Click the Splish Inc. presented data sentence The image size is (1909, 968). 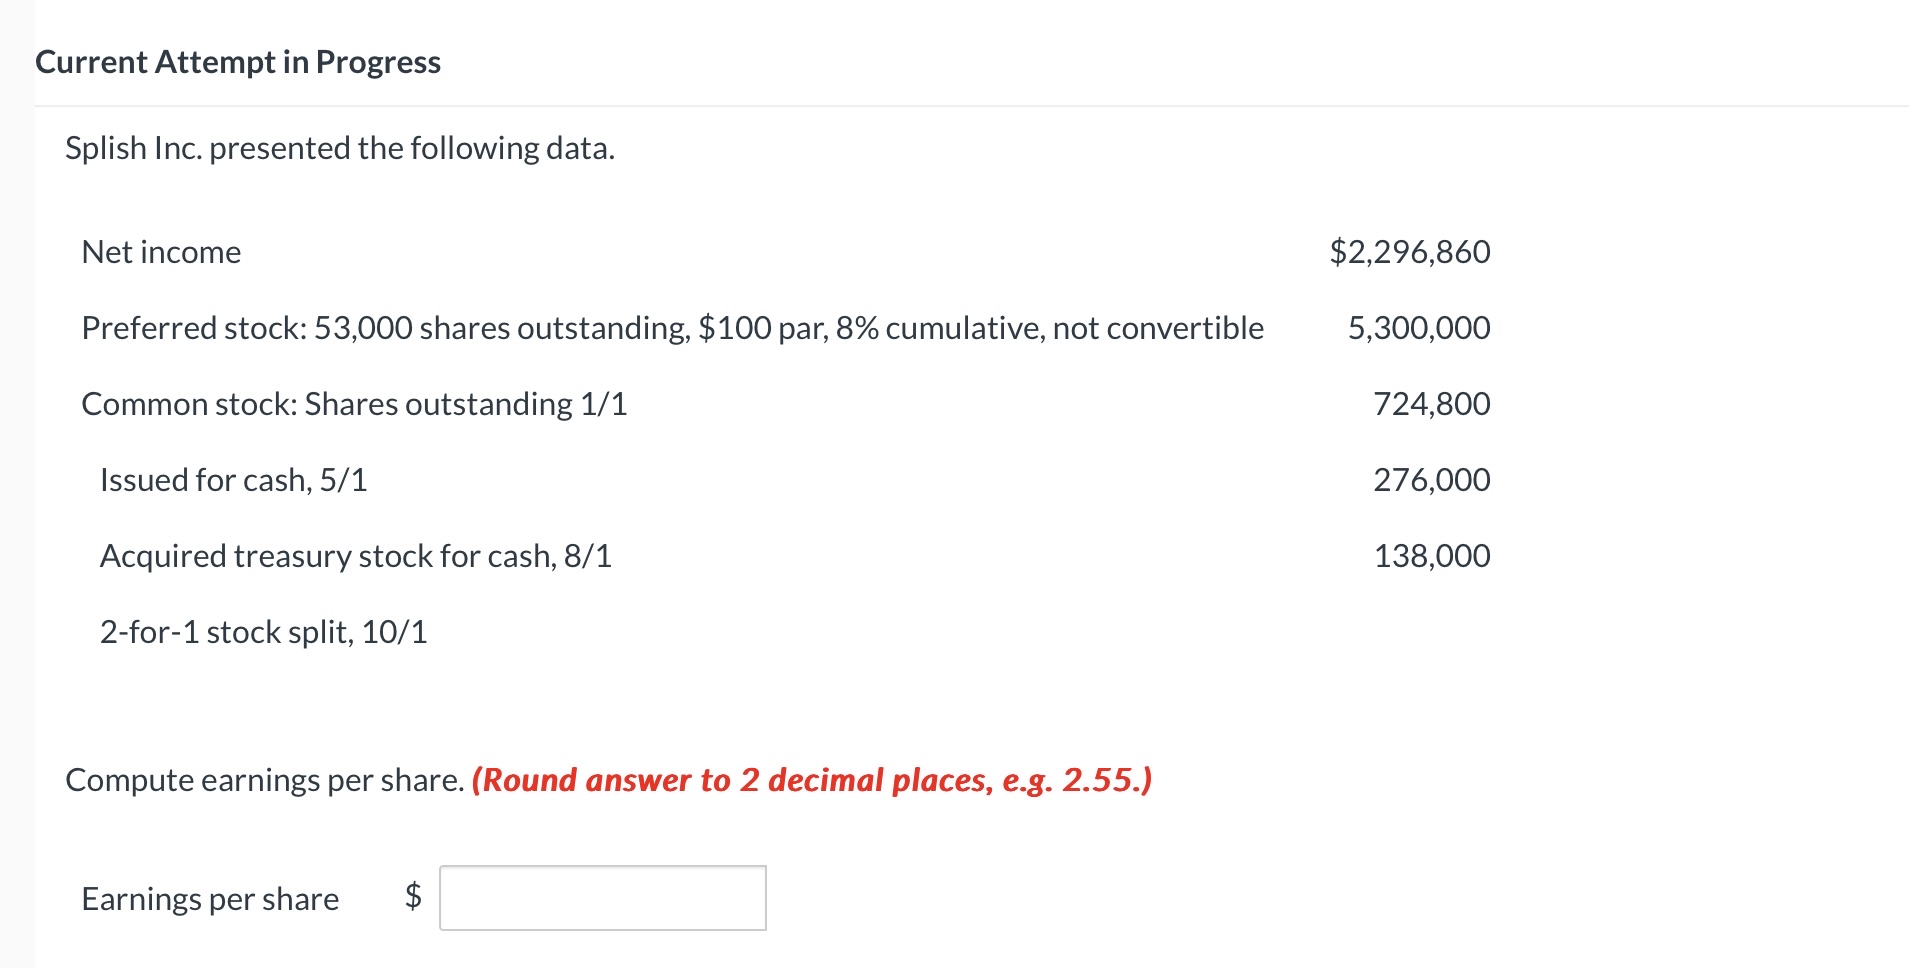pos(340,148)
